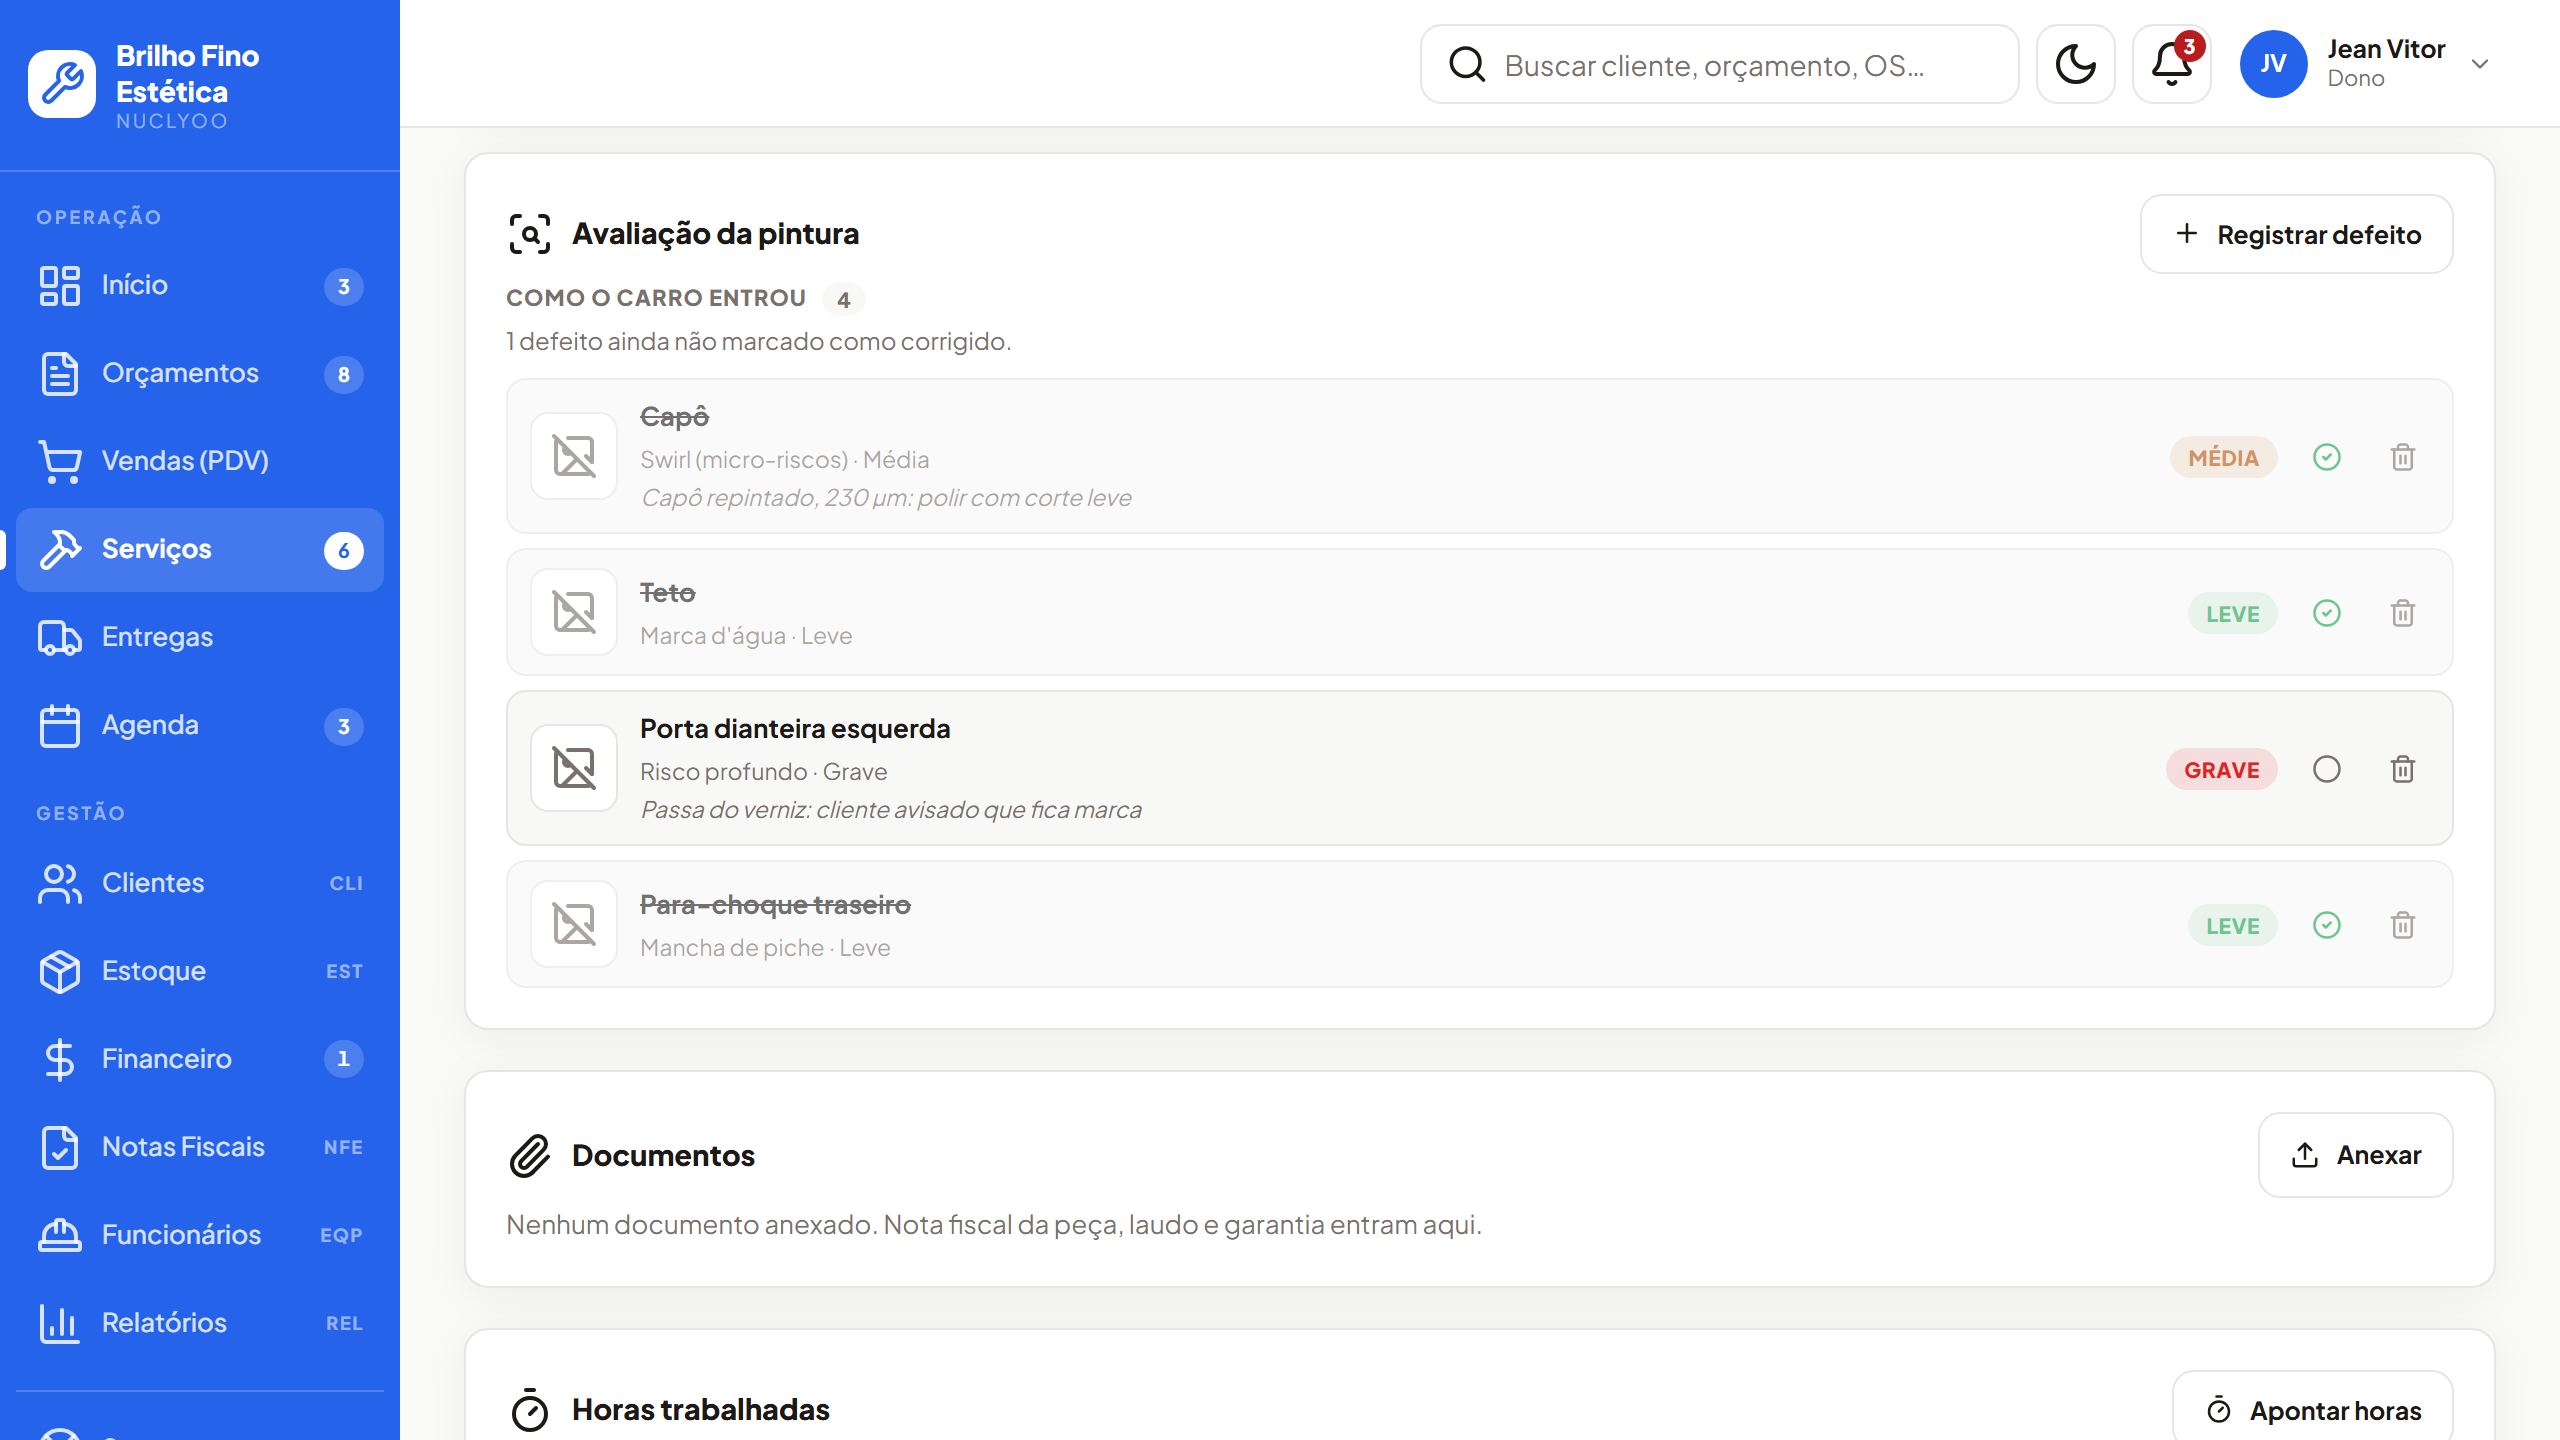
Task: Delete the Para-choque traseiro defect
Action: point(2403,925)
